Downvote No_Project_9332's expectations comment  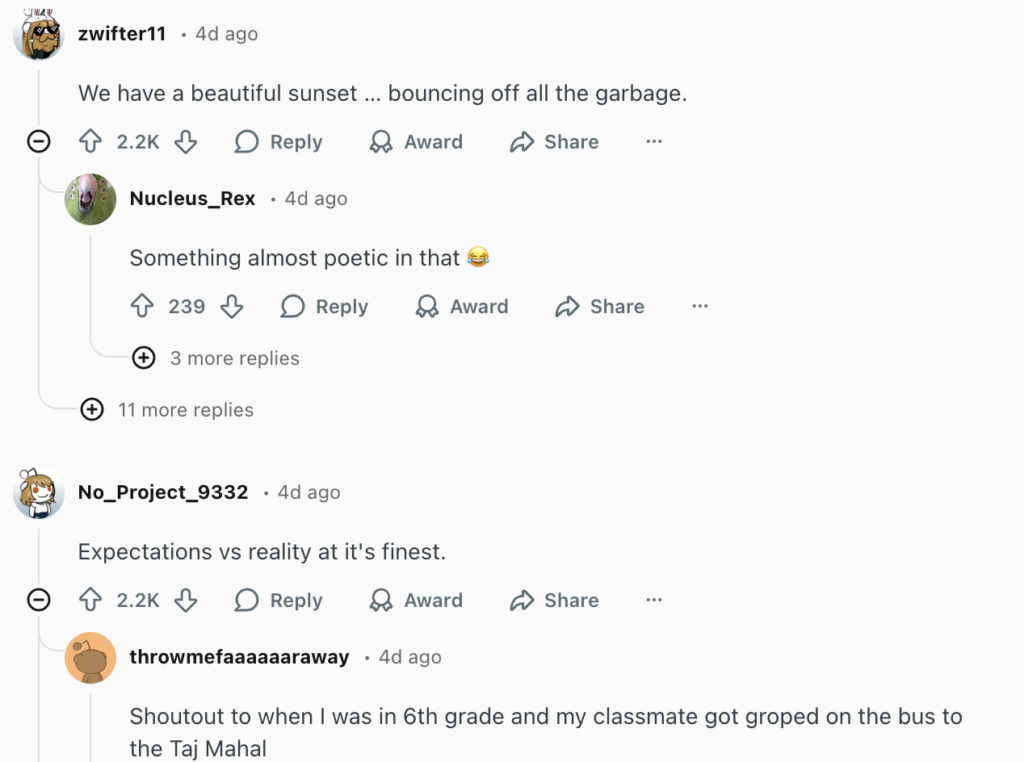[186, 600]
